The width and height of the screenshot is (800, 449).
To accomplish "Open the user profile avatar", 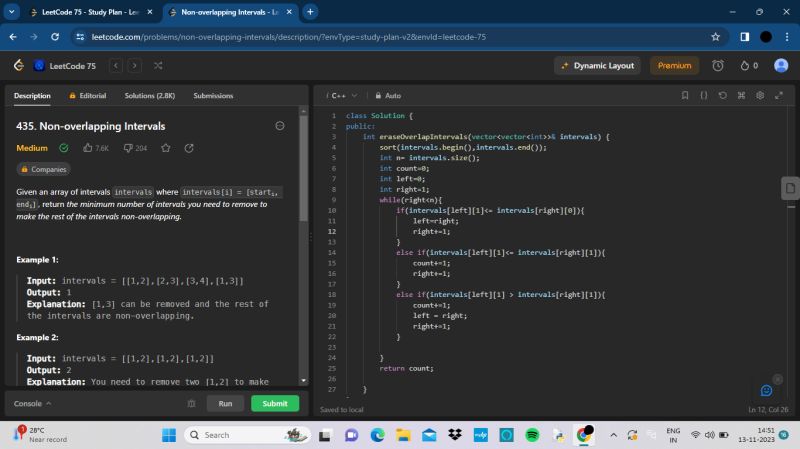I will coord(781,65).
